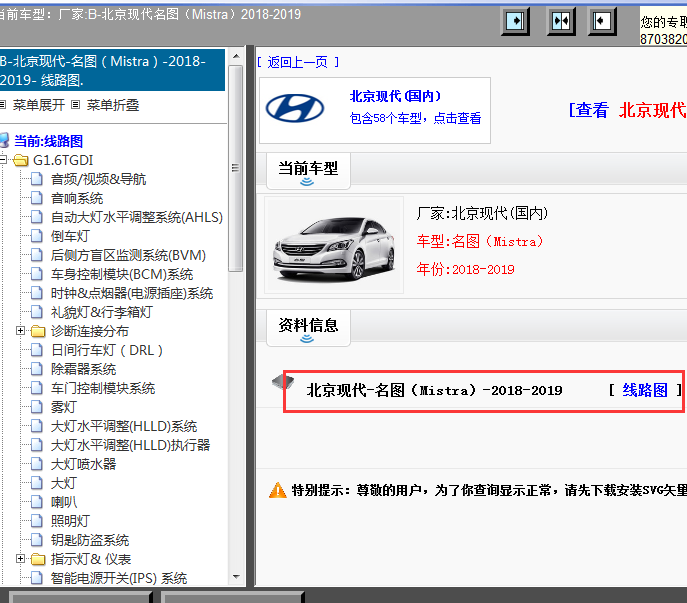Image resolution: width=687 pixels, height=603 pixels.
Task: Open 时钟&点烟器(电源插座)系统 tree item
Action: tap(132, 293)
